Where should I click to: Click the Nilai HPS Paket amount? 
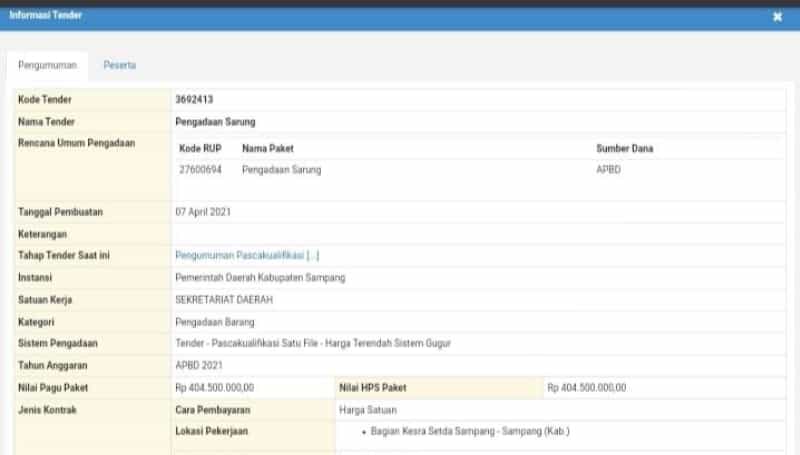pyautogui.click(x=586, y=387)
